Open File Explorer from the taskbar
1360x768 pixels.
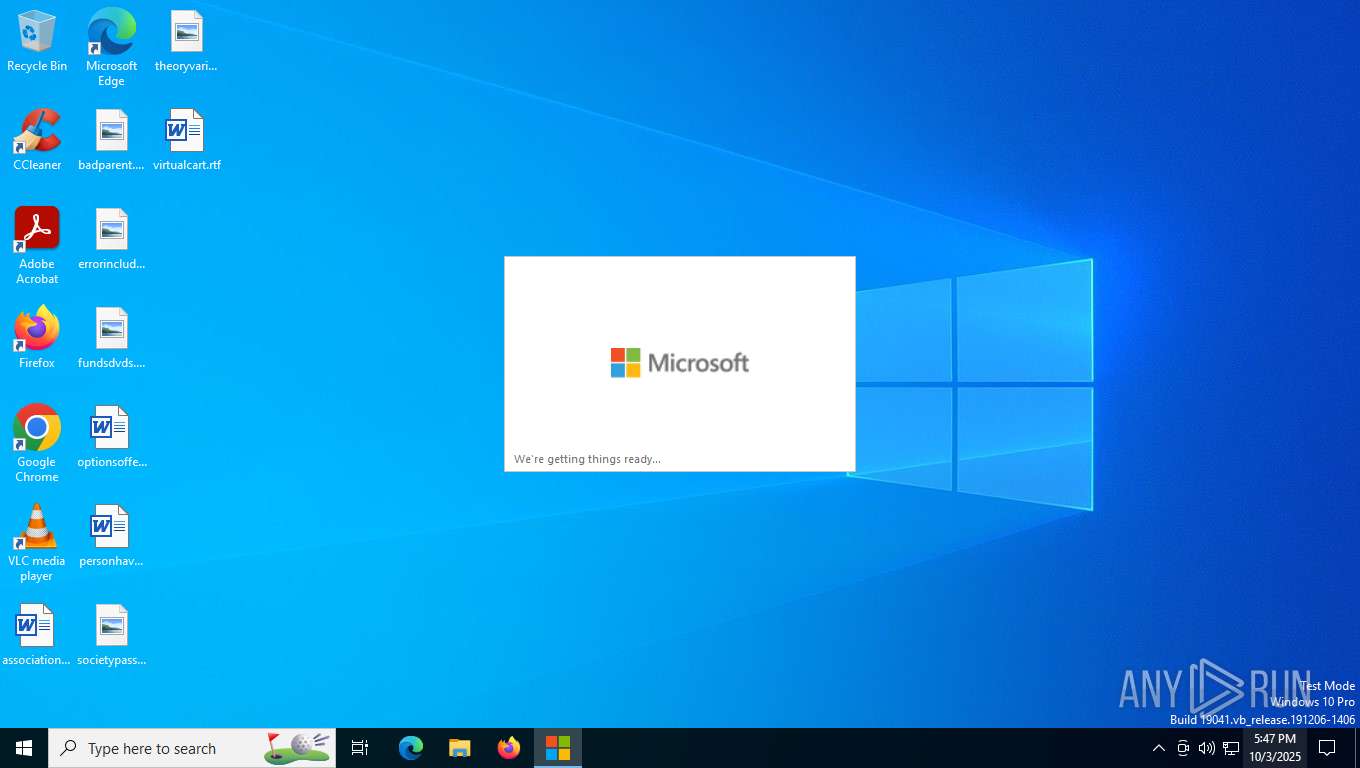pos(459,748)
